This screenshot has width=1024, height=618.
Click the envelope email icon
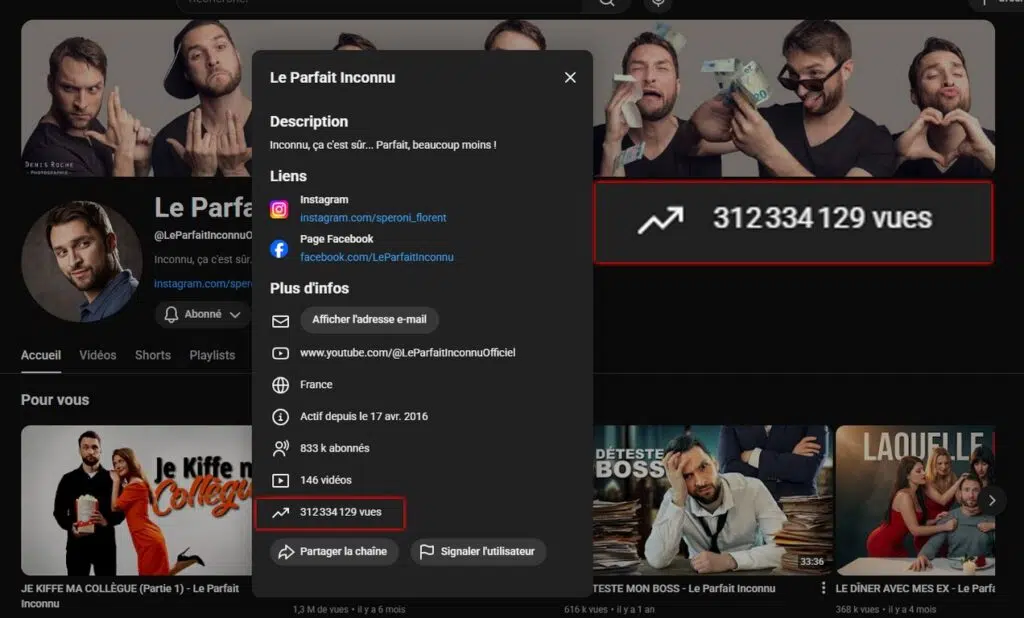point(280,321)
